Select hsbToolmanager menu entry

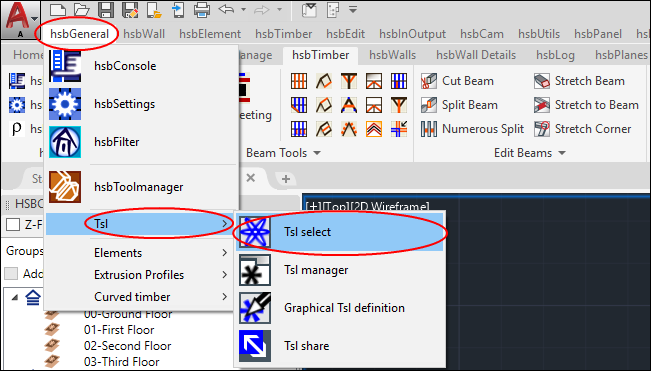coord(141,187)
